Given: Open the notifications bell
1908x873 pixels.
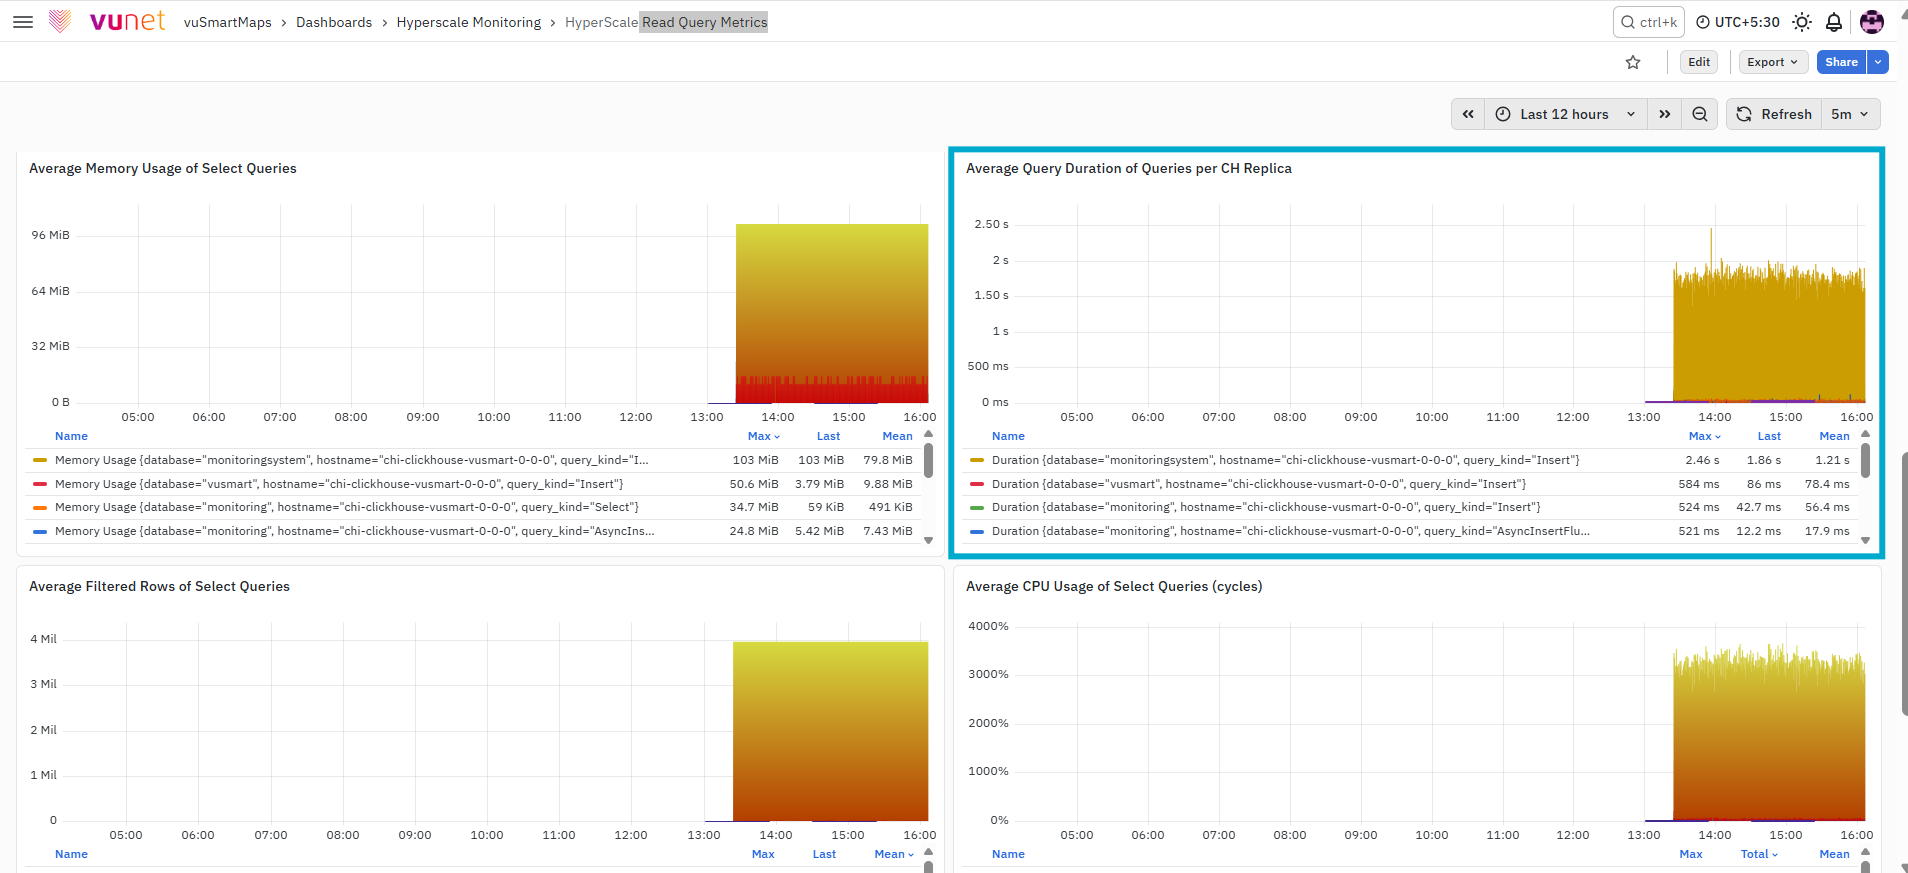Looking at the screenshot, I should [1834, 22].
